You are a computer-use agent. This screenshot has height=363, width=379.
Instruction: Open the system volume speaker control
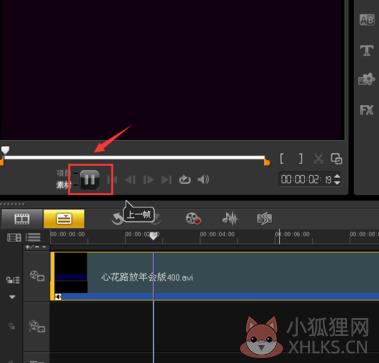(x=203, y=180)
